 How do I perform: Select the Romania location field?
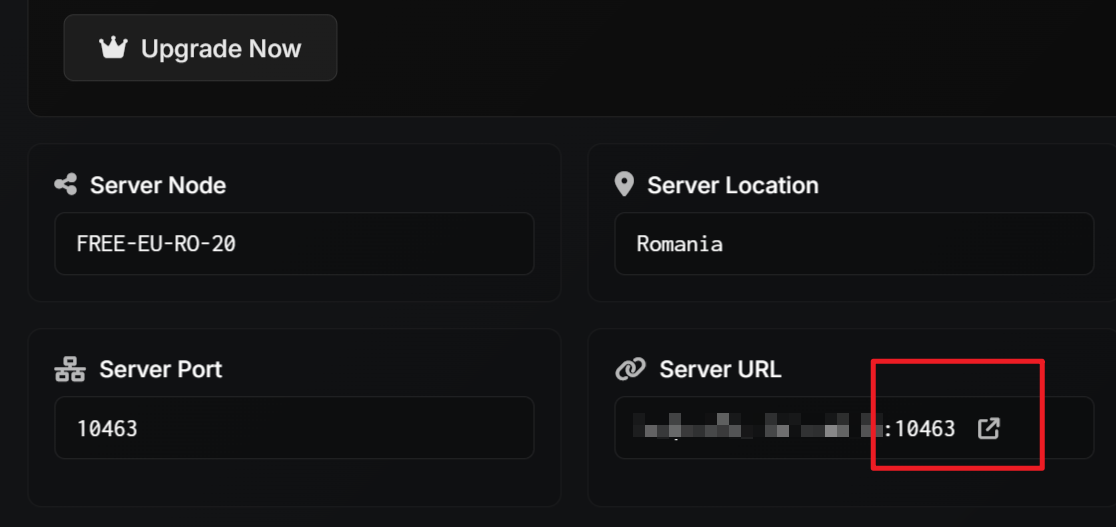854,244
